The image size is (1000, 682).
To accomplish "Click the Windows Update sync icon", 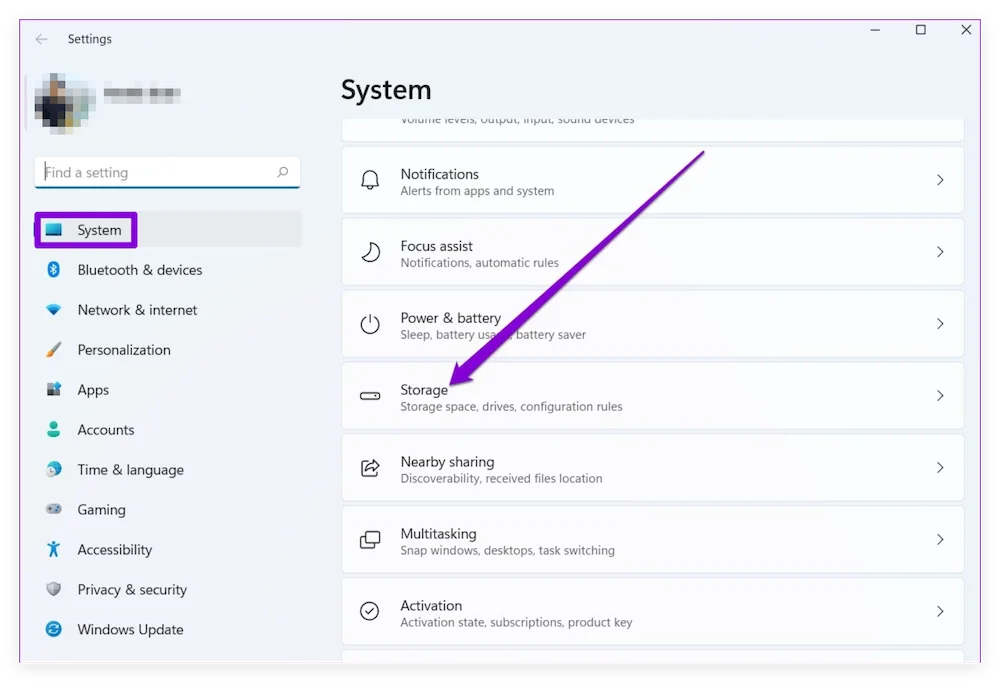I will [54, 629].
